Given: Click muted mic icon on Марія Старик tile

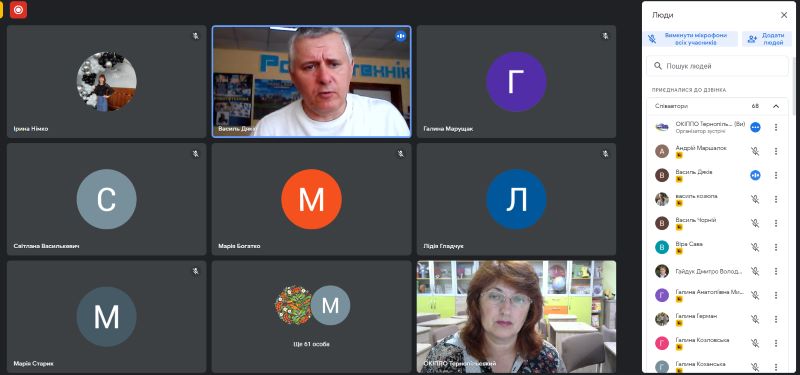Looking at the screenshot, I should pos(195,271).
